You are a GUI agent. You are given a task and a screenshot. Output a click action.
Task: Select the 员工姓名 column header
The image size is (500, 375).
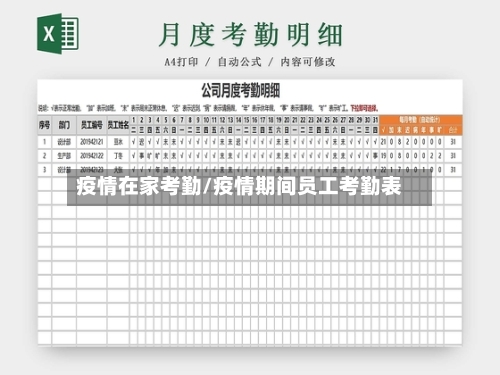click(118, 125)
